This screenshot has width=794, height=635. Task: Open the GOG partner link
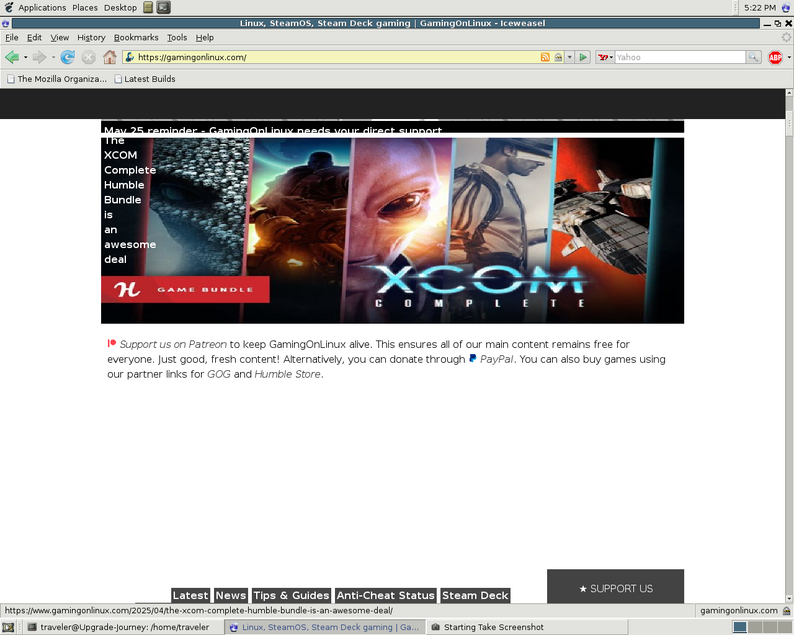pos(219,374)
